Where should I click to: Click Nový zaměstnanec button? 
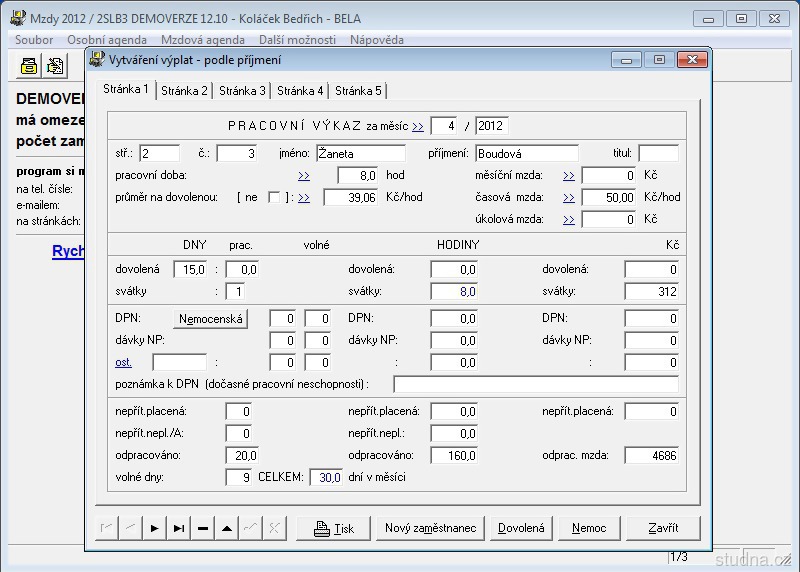tap(430, 528)
